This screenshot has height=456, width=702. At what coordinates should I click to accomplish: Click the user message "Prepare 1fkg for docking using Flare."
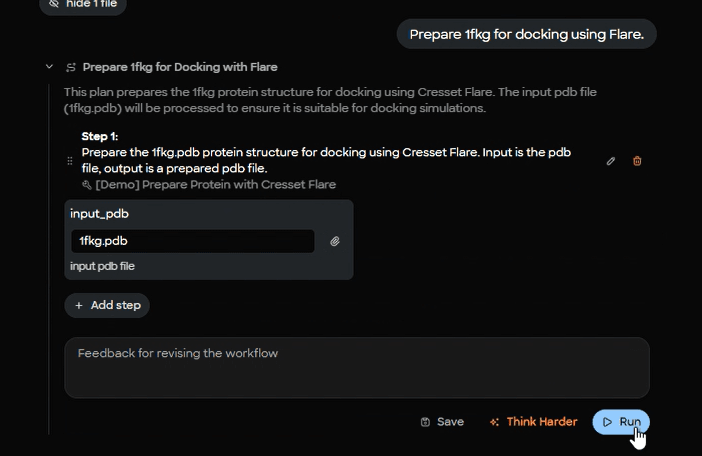pyautogui.click(x=527, y=34)
